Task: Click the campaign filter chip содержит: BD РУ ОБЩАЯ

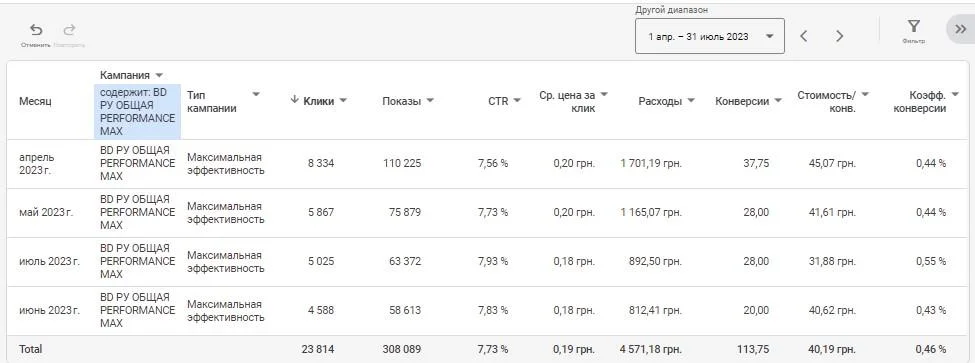Action: point(137,111)
